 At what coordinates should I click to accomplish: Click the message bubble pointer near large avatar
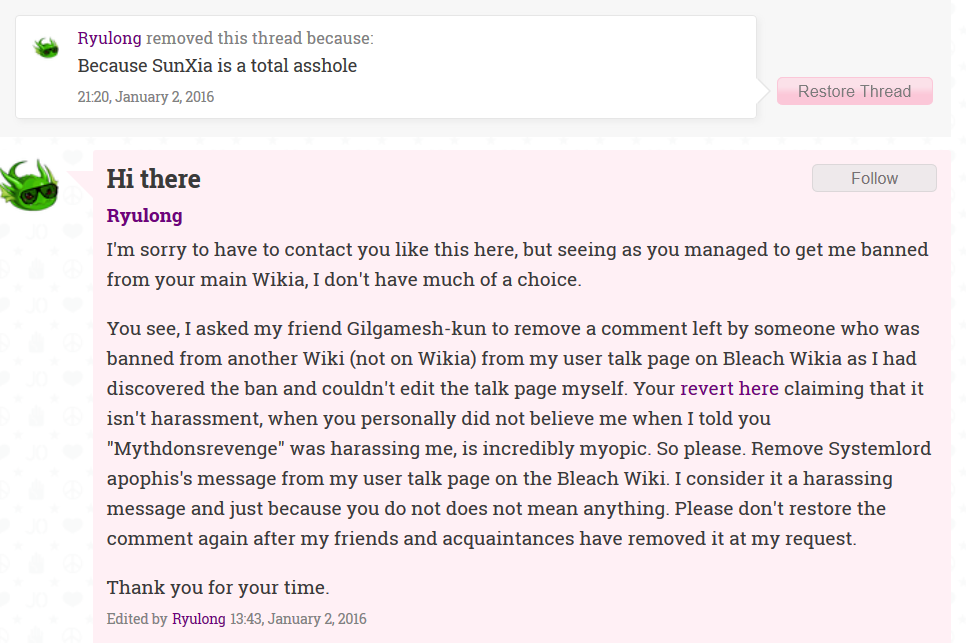pos(81,183)
